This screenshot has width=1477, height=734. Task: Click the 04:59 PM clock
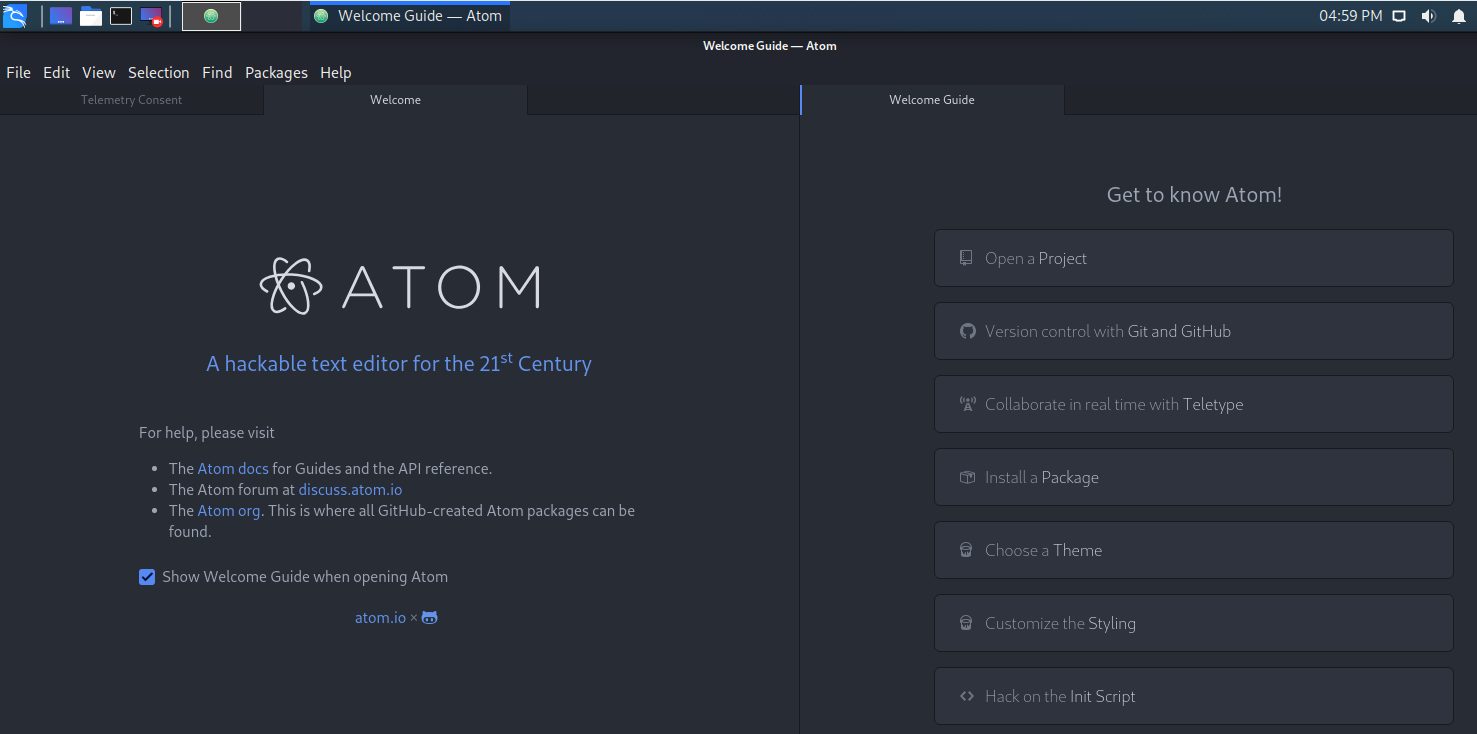1350,16
